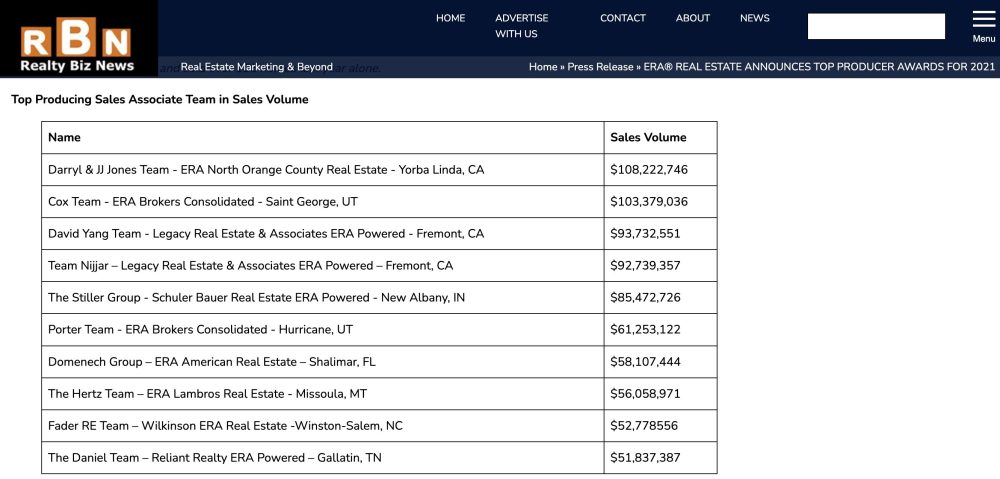
Task: Navigate to the NEWS section
Action: (755, 18)
